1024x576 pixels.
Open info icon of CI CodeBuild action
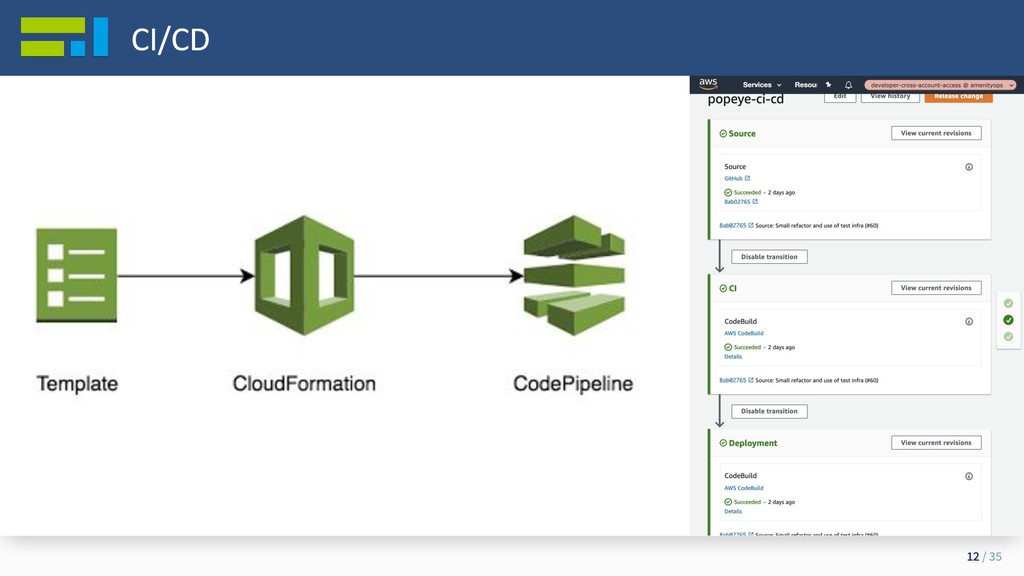(x=969, y=322)
